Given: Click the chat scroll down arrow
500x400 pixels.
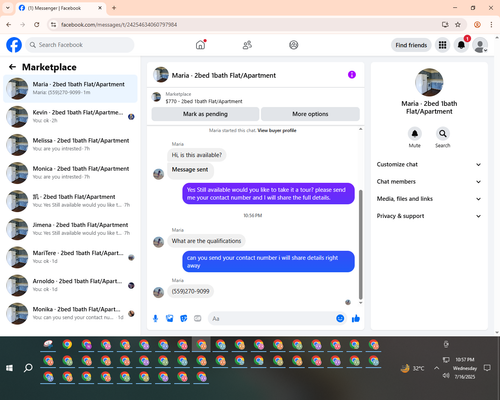Looking at the screenshot, I should [x=360, y=303].
